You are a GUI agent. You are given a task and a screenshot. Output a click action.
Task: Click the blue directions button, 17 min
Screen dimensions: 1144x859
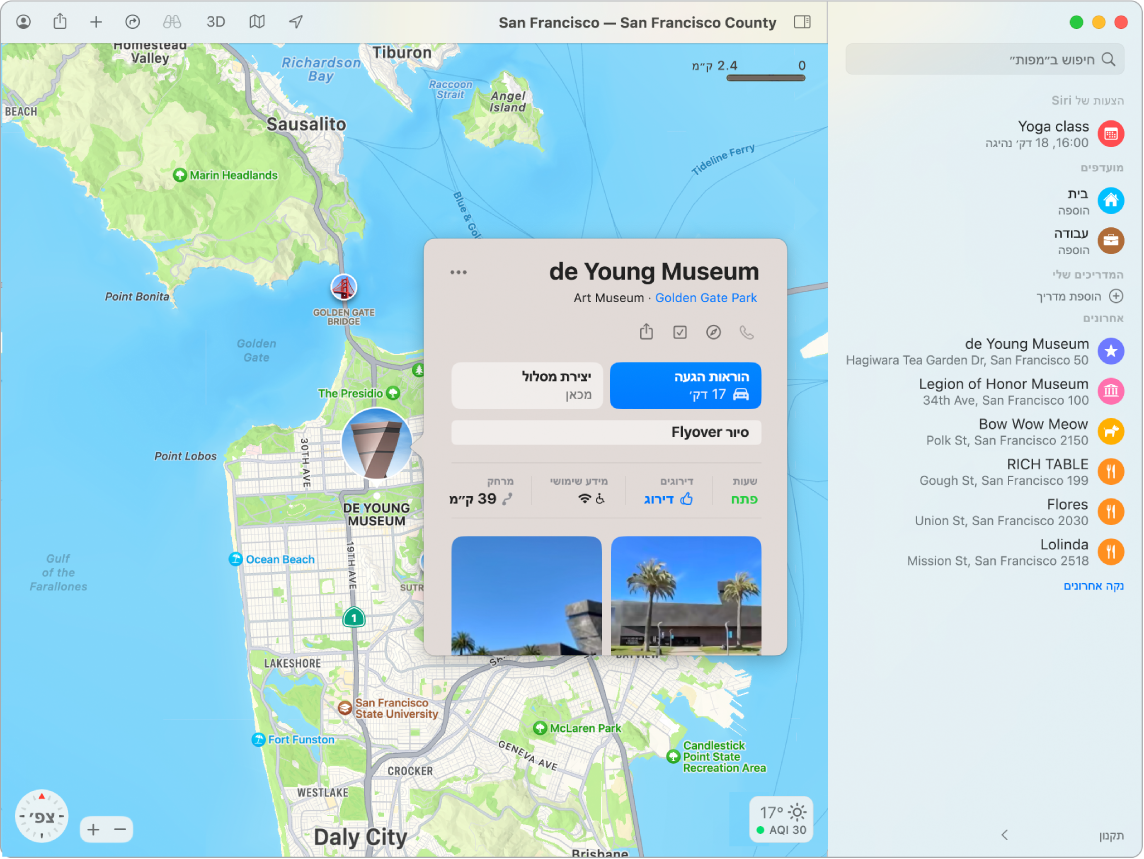[x=685, y=385]
